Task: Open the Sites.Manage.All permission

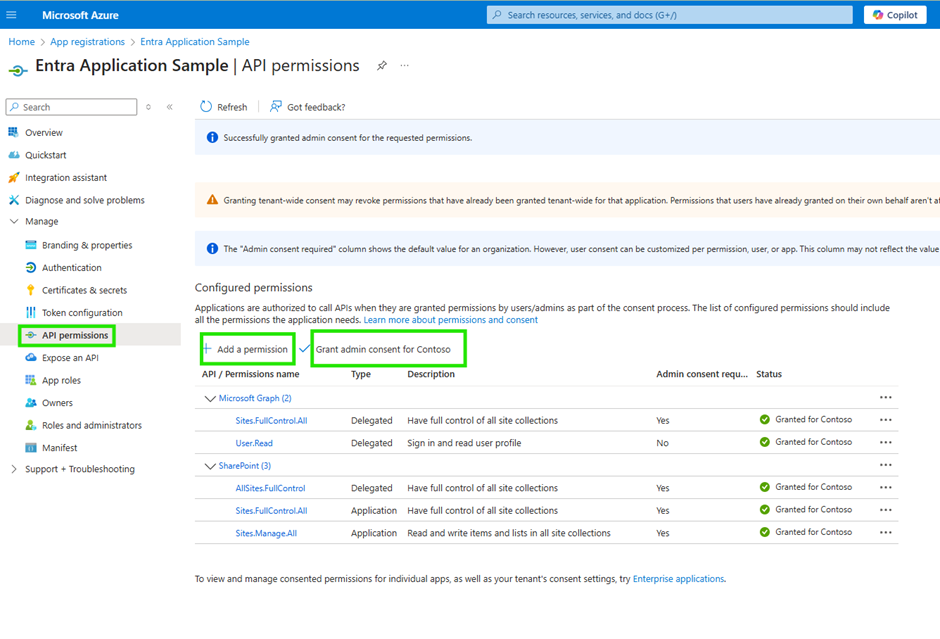Action: (x=266, y=533)
